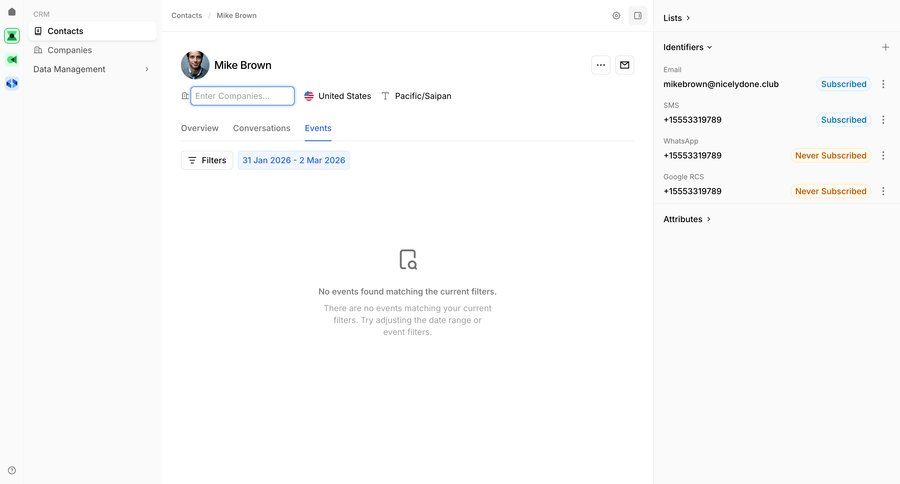The height and width of the screenshot is (484, 900).
Task: Click the WhatsApp number +15553319789
Action: pyautogui.click(x=692, y=155)
